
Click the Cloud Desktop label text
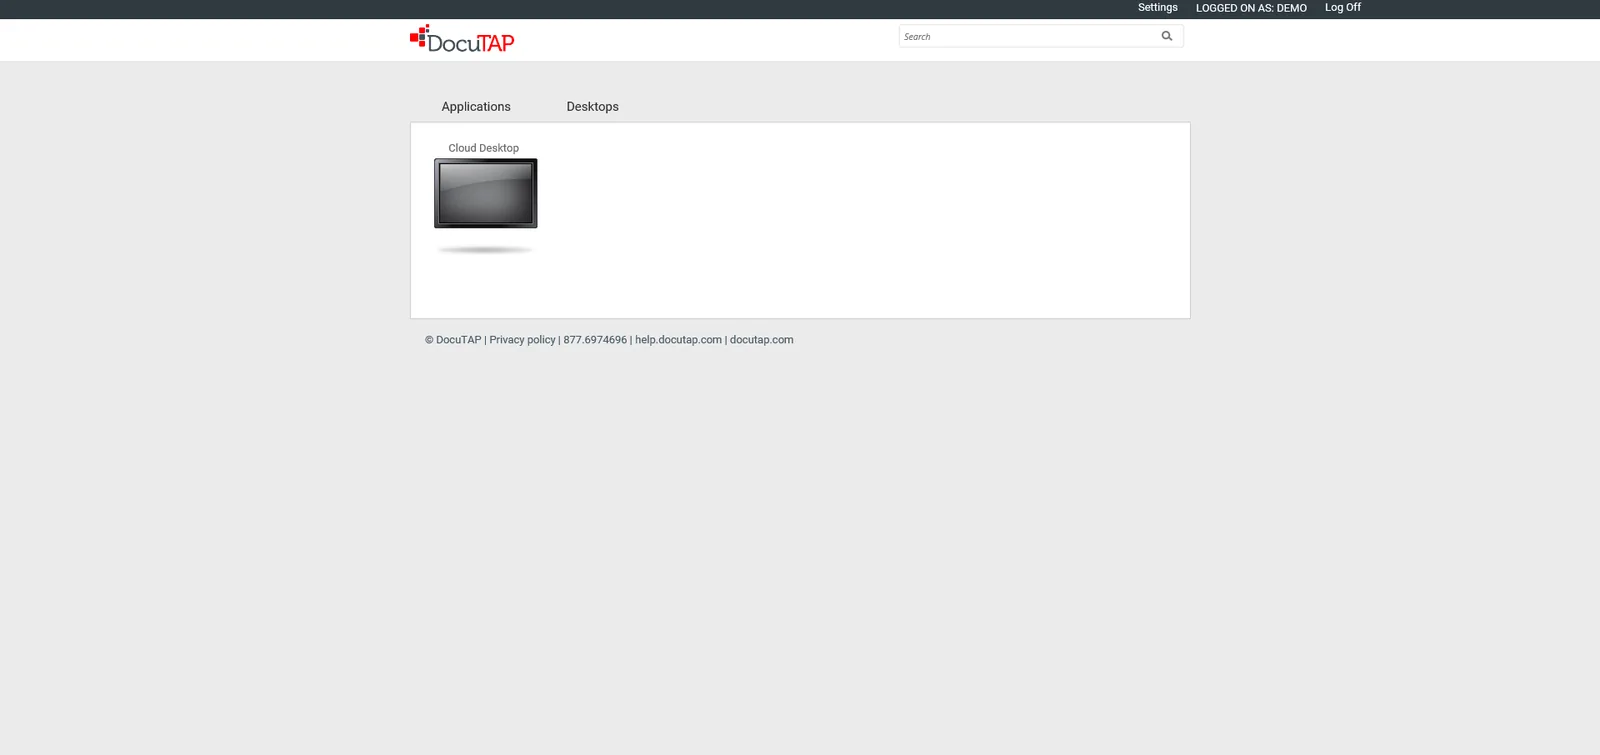tap(484, 148)
